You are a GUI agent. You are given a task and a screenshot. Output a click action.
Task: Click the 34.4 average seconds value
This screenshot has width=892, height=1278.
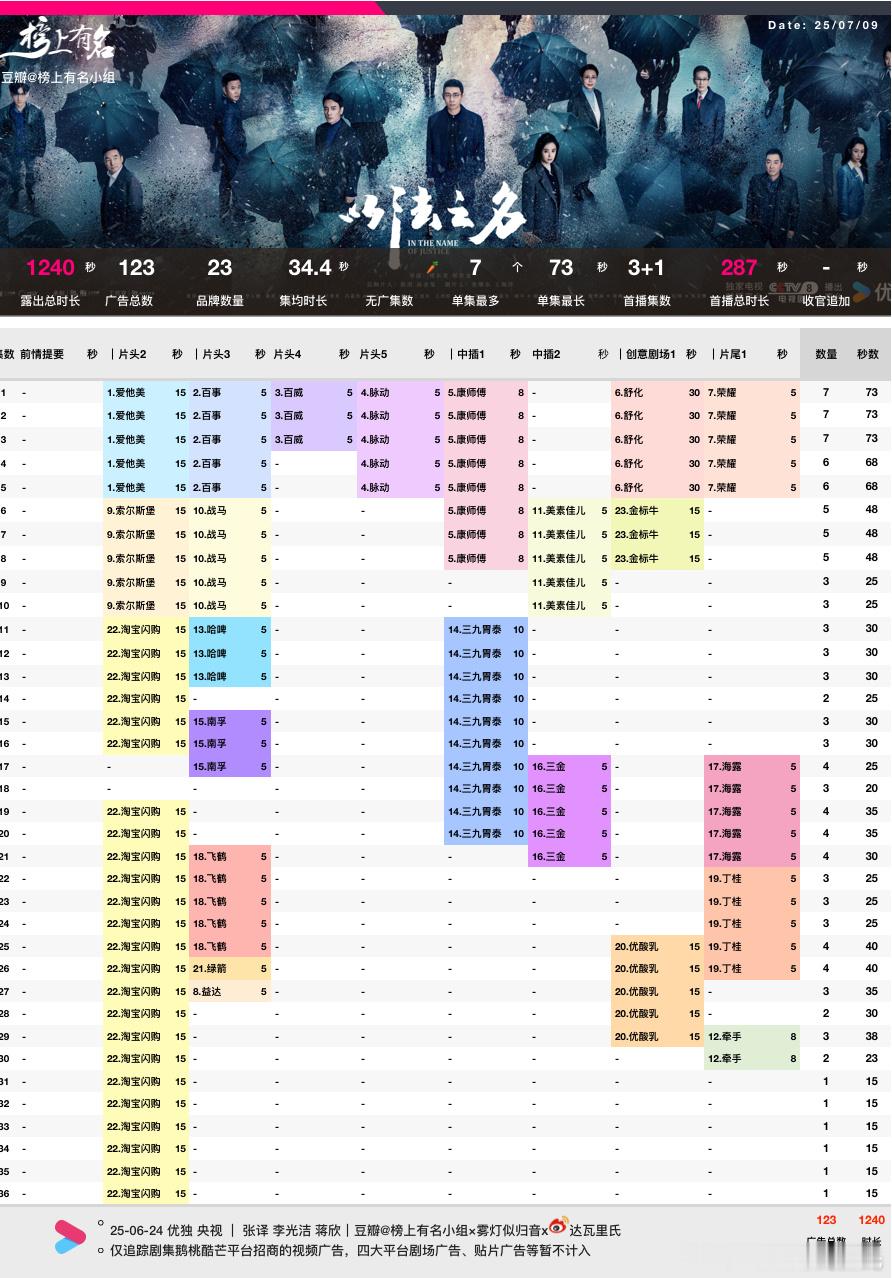pyautogui.click(x=310, y=267)
